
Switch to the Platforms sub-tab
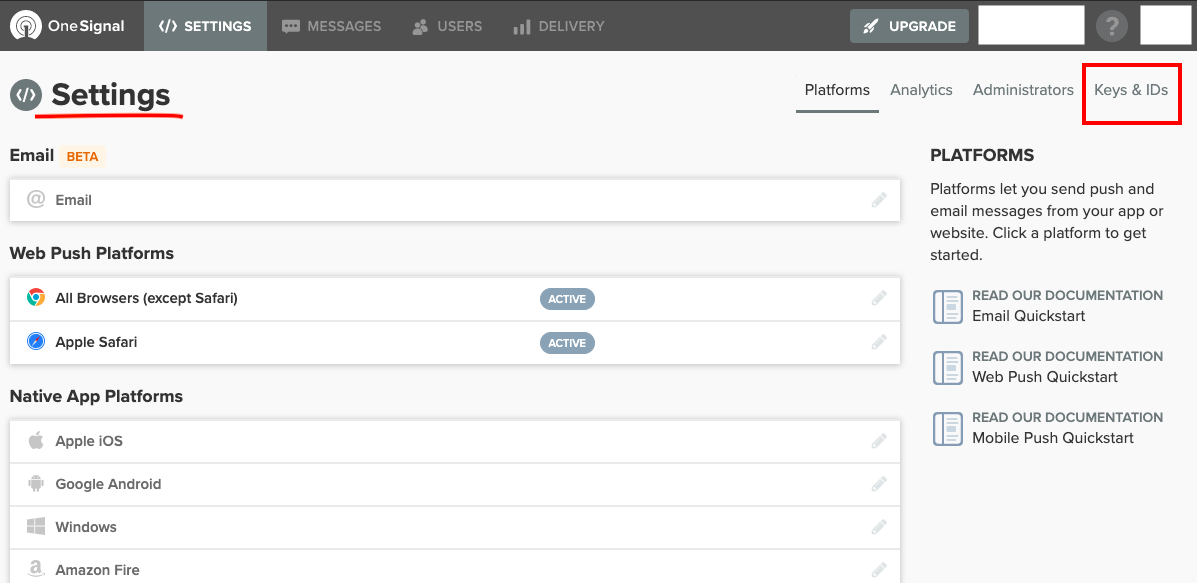pyautogui.click(x=837, y=90)
